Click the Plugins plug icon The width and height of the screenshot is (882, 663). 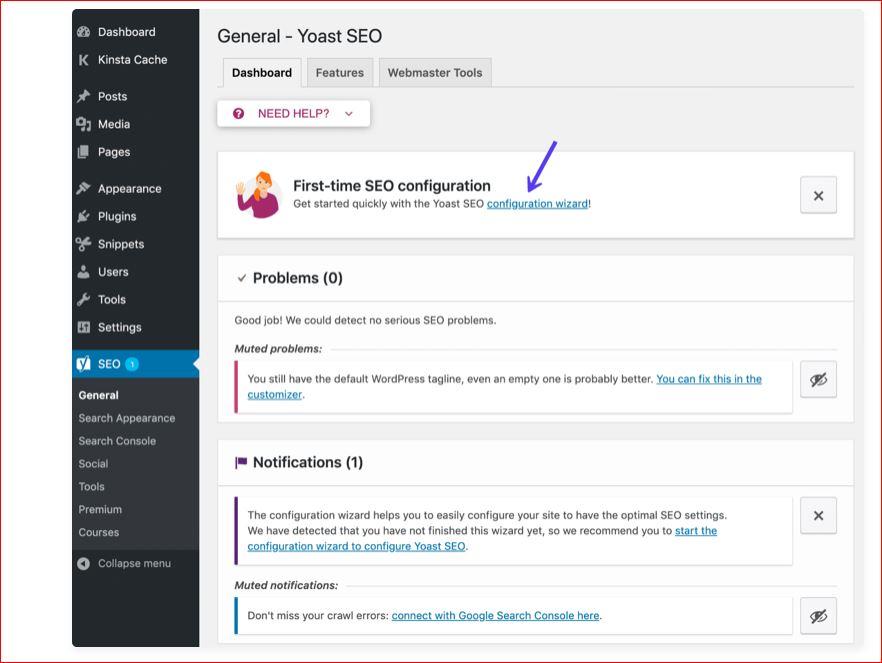pos(83,216)
